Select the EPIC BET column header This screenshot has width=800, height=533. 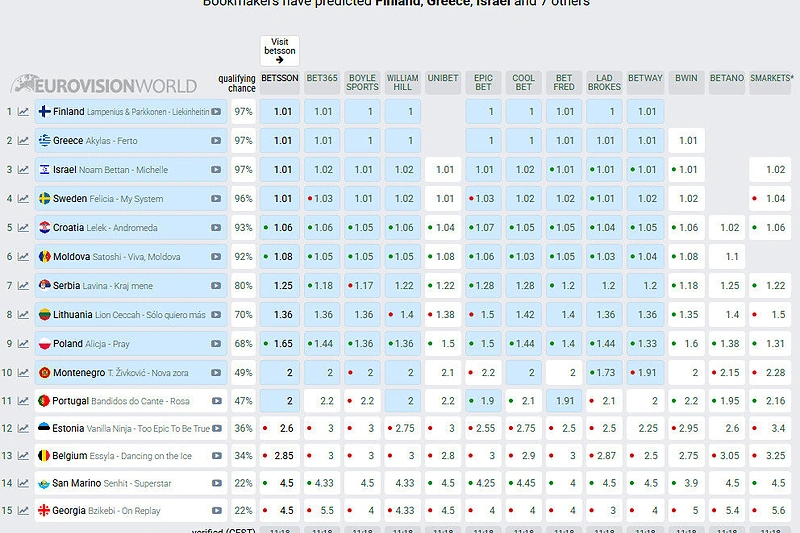[483, 83]
